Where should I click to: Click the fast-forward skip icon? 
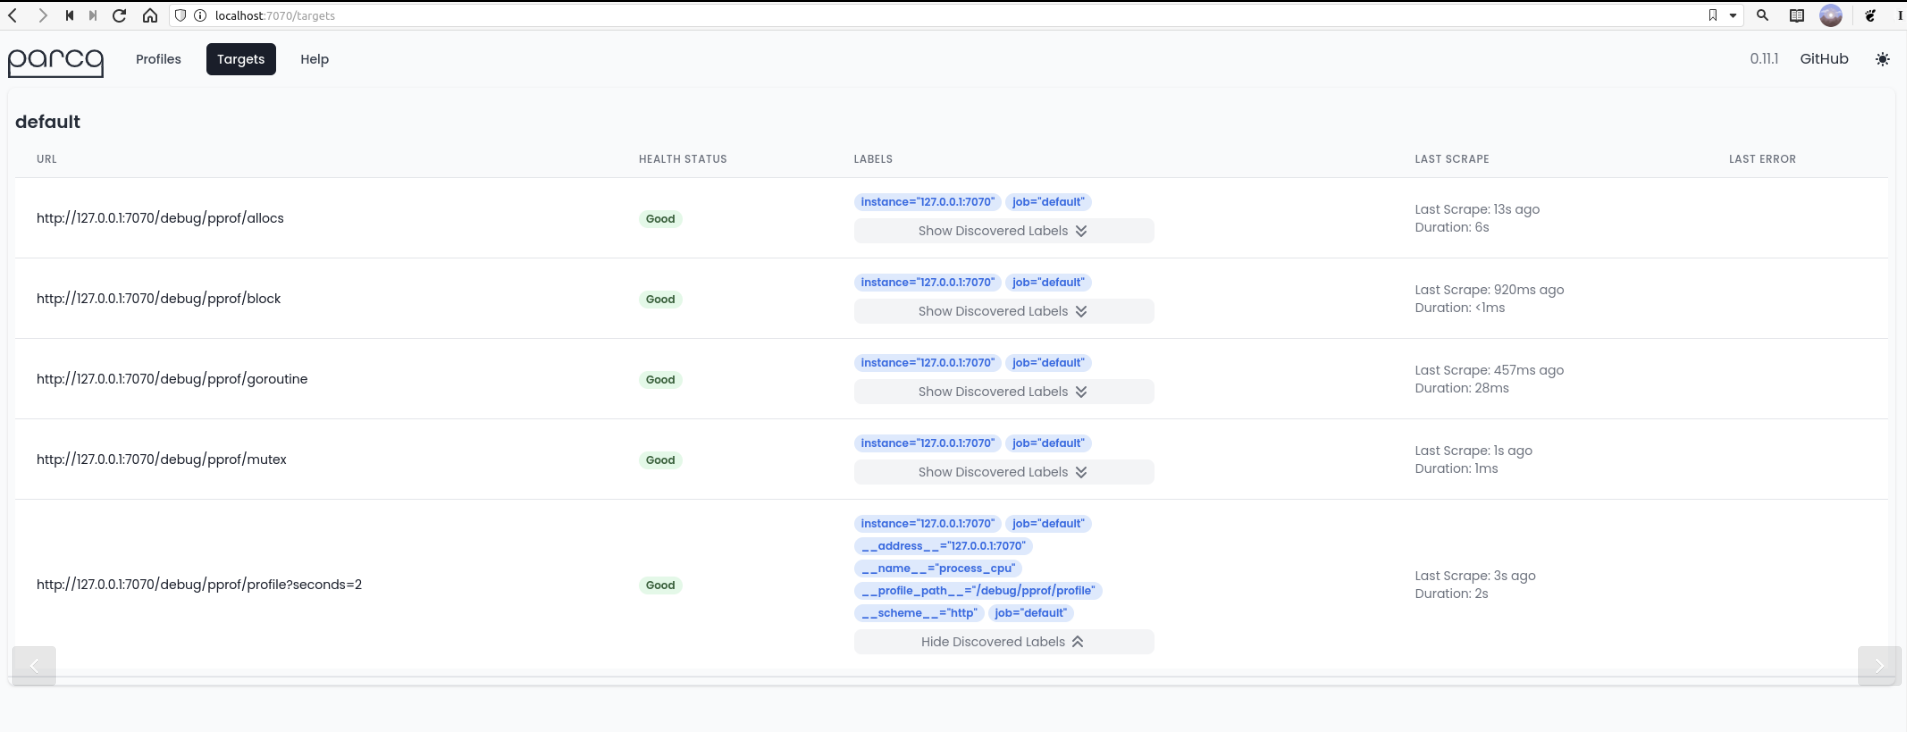point(93,15)
